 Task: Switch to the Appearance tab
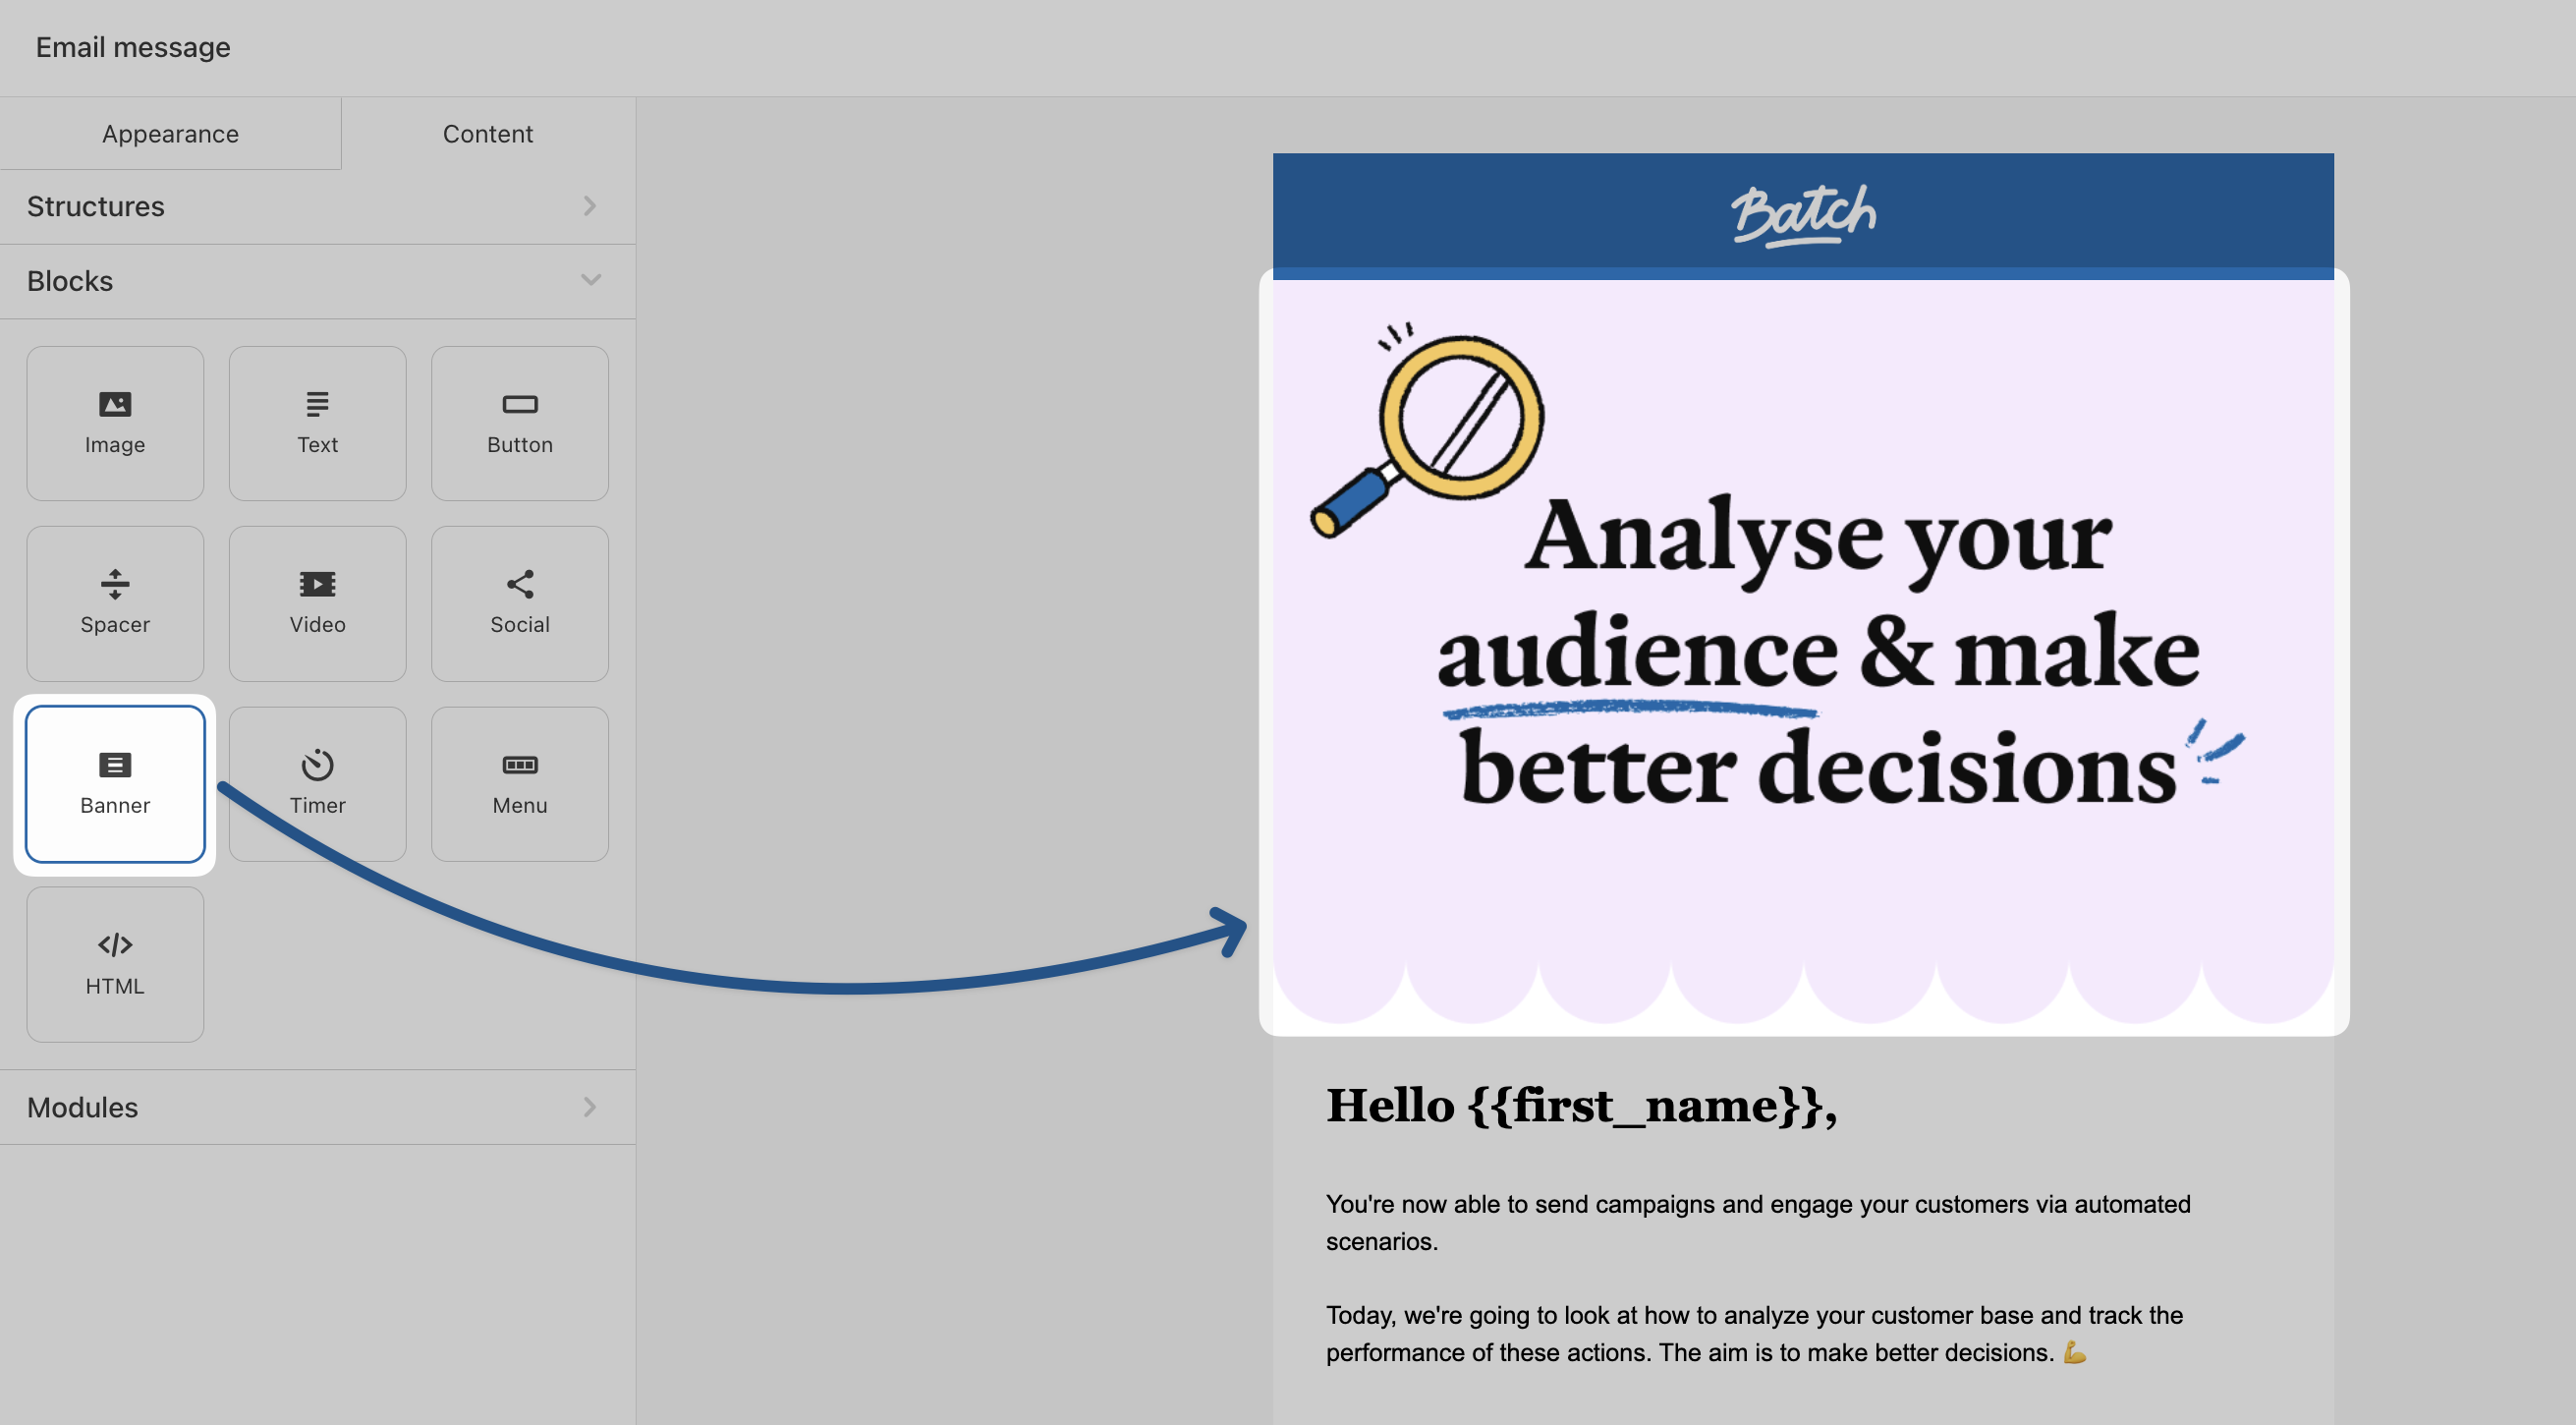pyautogui.click(x=170, y=133)
